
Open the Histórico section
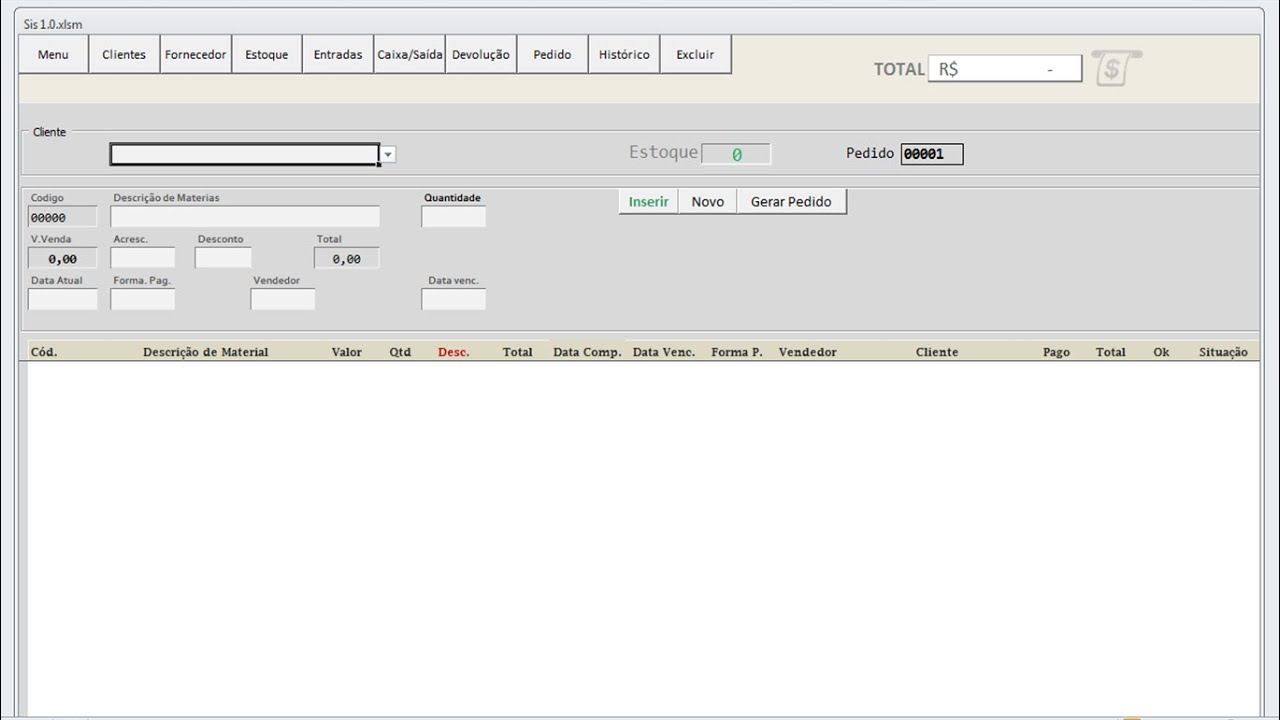point(624,55)
